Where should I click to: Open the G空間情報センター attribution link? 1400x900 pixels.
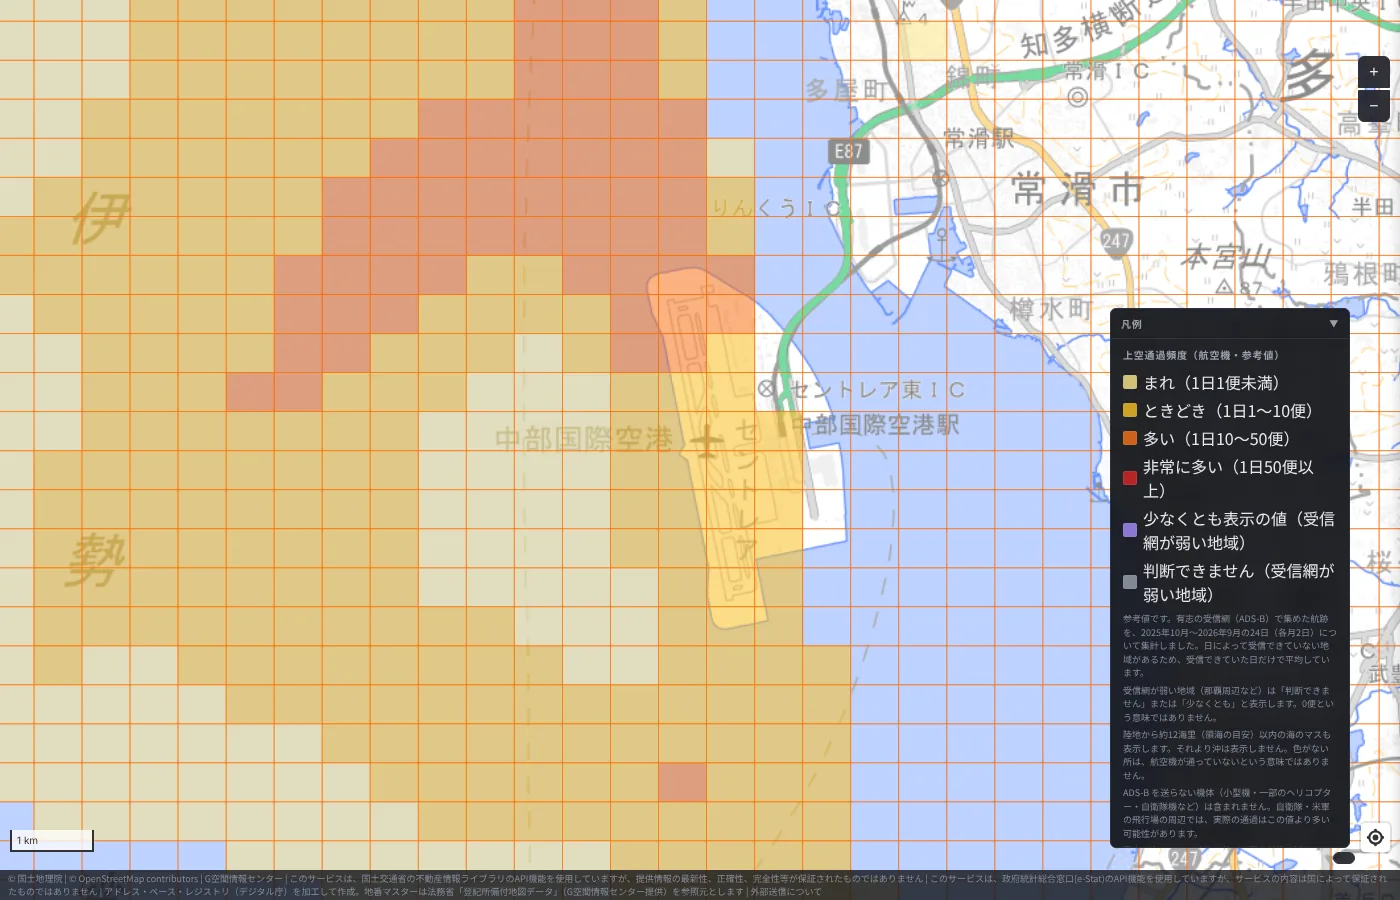point(243,879)
